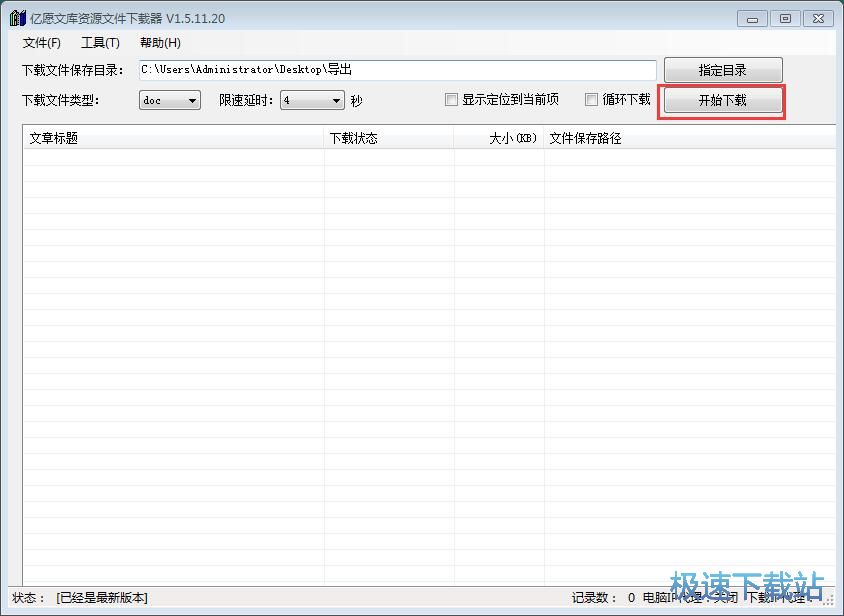Maximize the downloader window

pyautogui.click(x=785, y=19)
